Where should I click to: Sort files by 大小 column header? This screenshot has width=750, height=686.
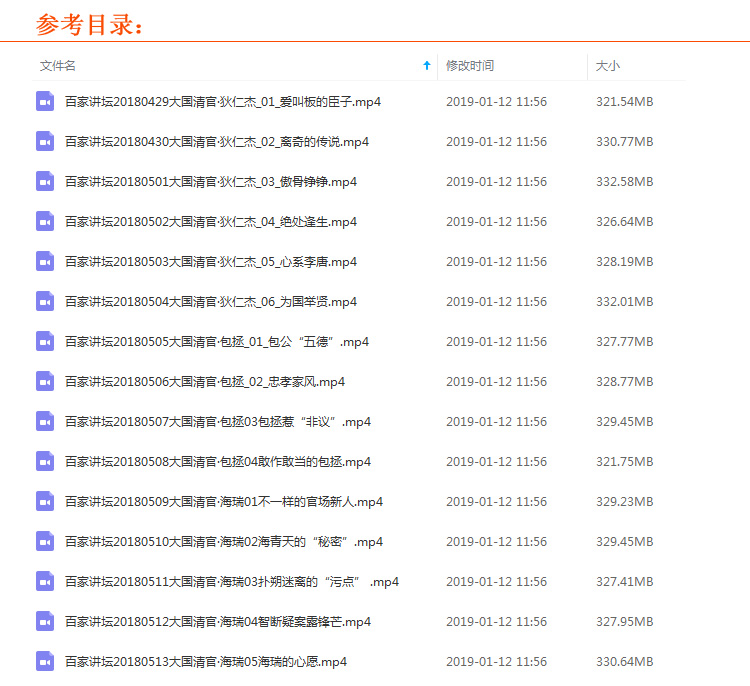pyautogui.click(x=608, y=66)
